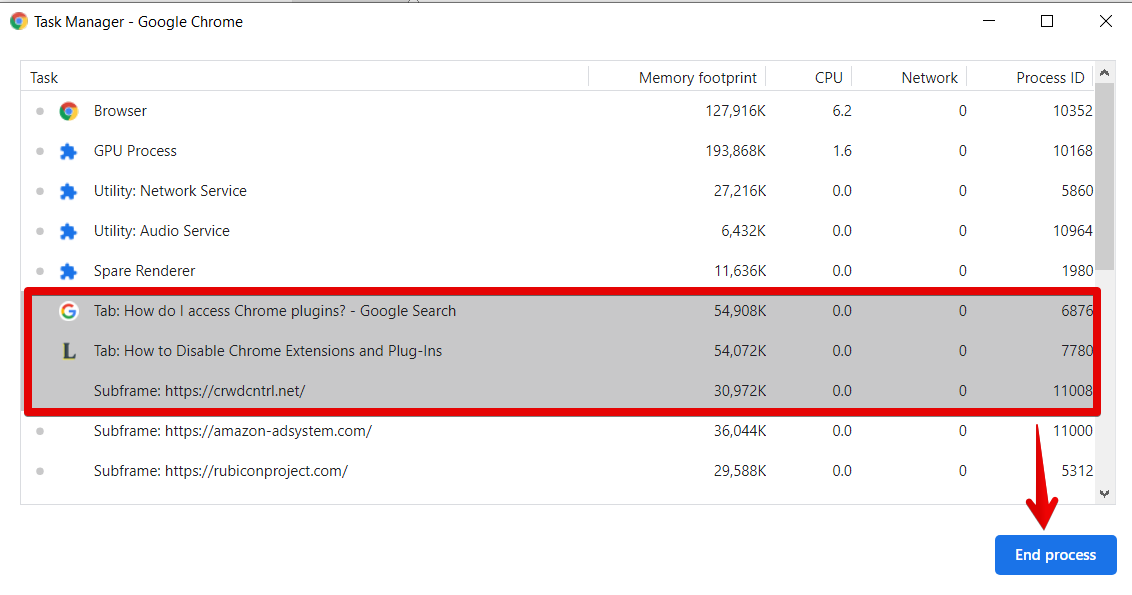This screenshot has height=595, width=1132.
Task: Sort by Memory footprint column header
Action: pos(699,77)
